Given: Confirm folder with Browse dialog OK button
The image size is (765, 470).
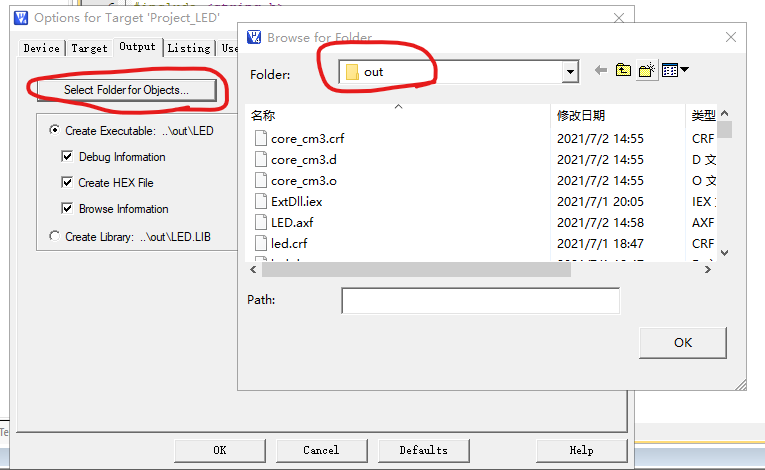Looking at the screenshot, I should point(683,343).
